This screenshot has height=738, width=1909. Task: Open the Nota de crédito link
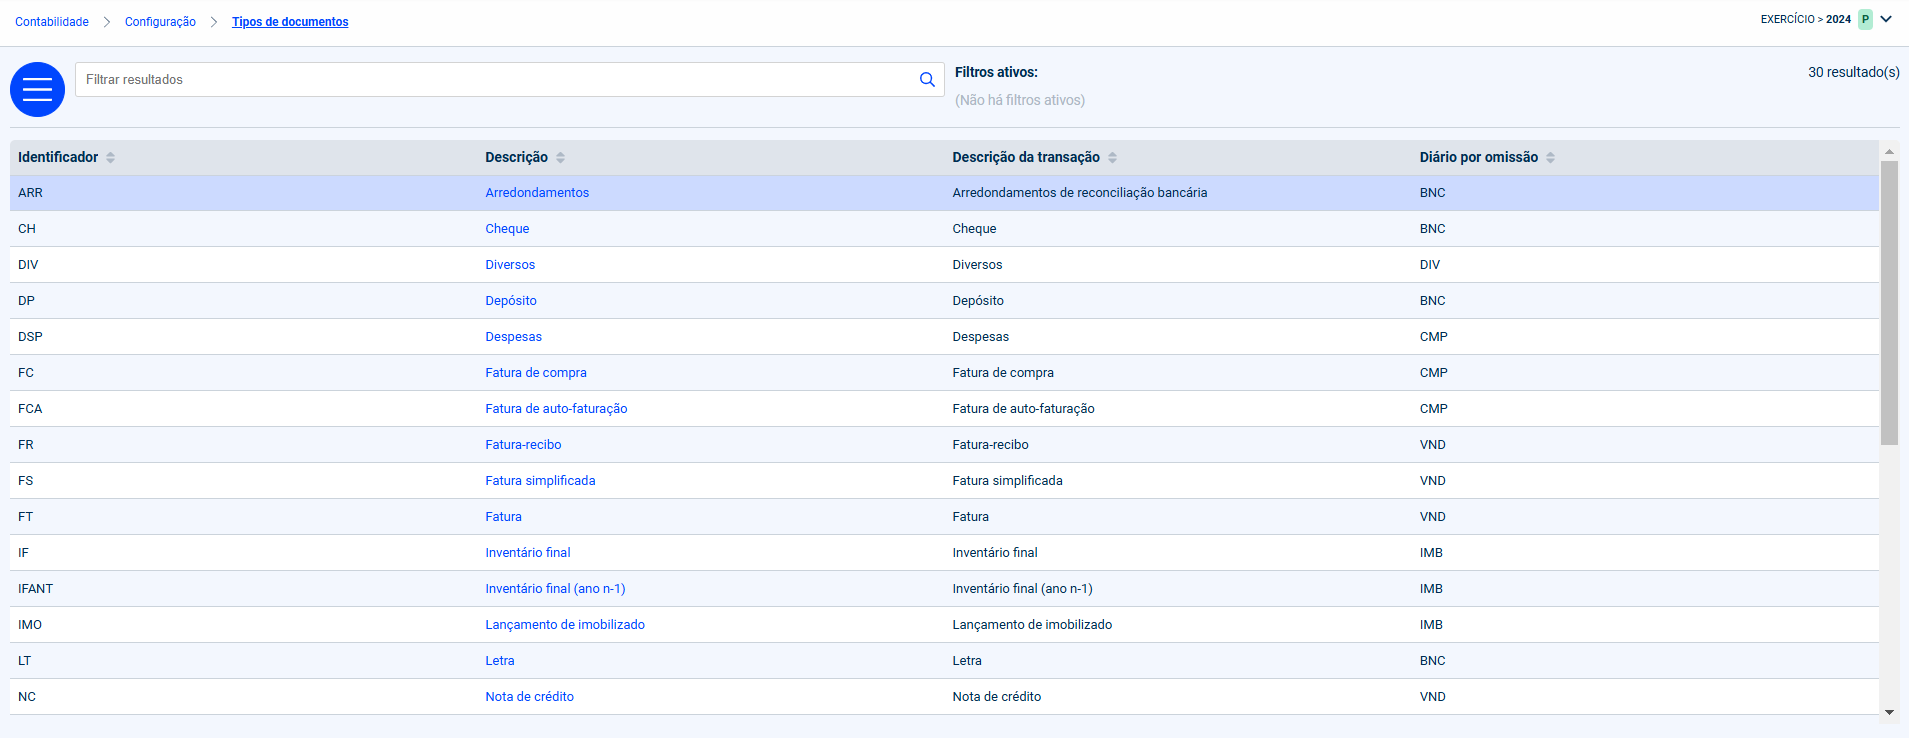pos(529,697)
